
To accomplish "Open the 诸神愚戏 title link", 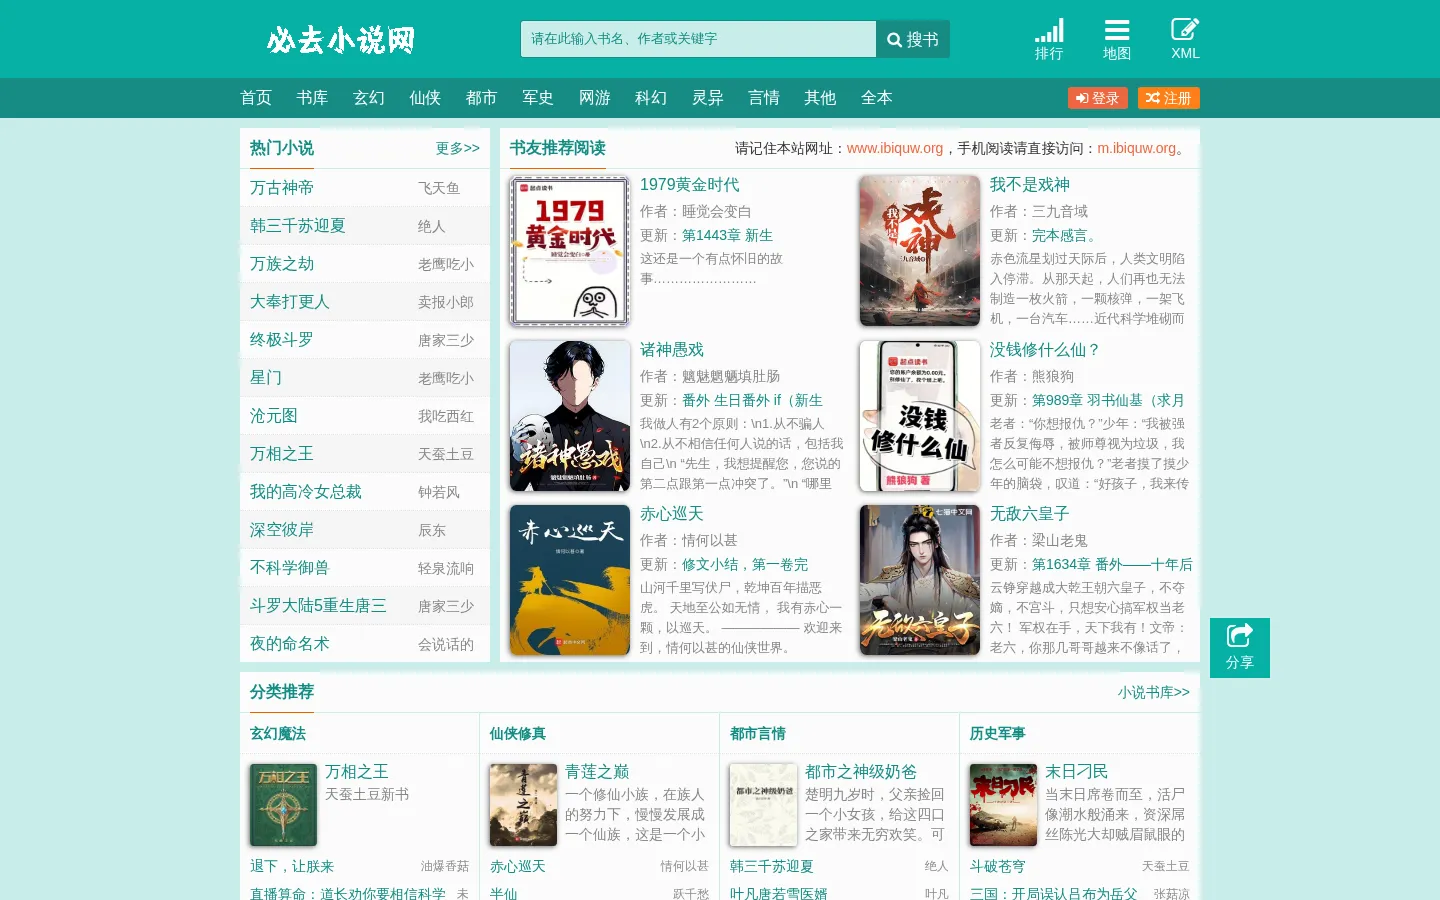I will tap(672, 350).
